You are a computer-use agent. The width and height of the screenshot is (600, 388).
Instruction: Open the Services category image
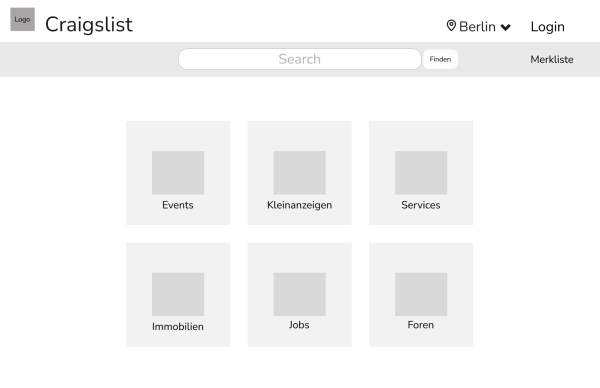click(421, 173)
